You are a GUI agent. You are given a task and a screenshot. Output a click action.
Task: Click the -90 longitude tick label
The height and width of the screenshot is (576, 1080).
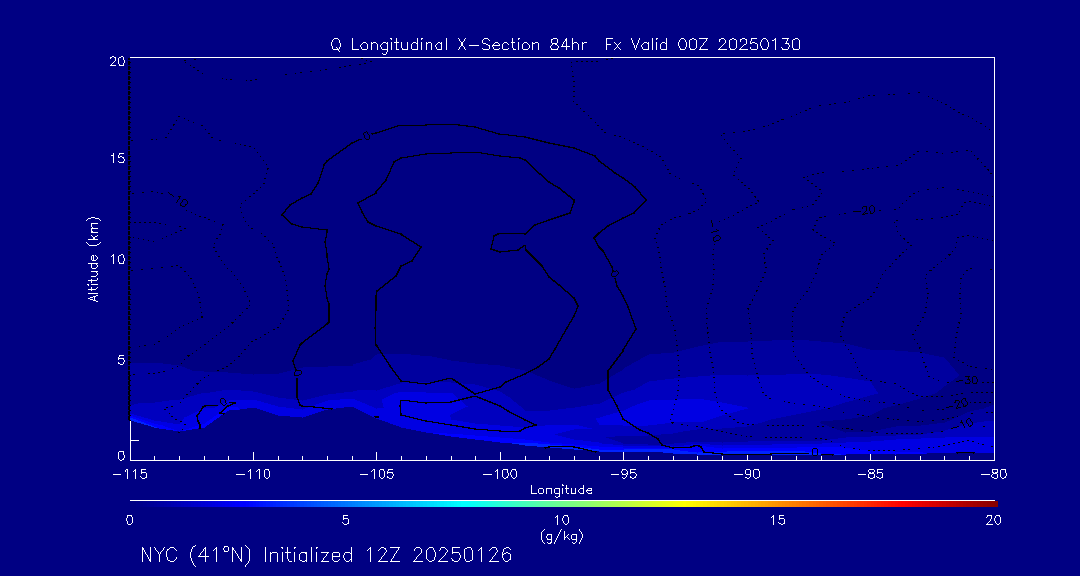click(747, 475)
